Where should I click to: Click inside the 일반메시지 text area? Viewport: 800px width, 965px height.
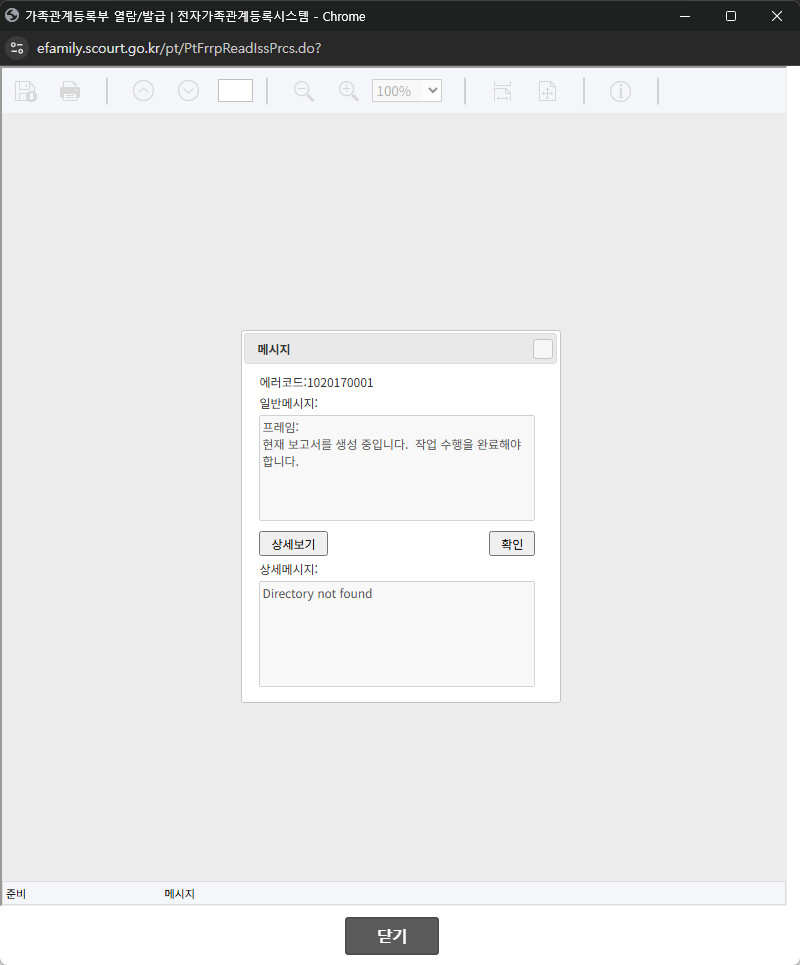pyautogui.click(x=397, y=468)
